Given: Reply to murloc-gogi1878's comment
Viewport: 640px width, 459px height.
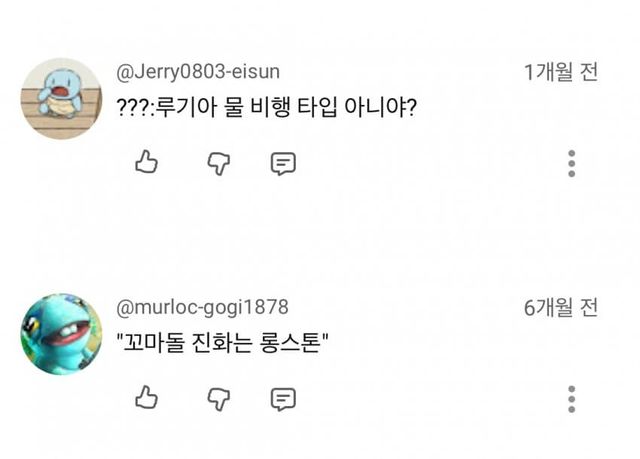Looking at the screenshot, I should tap(284, 399).
